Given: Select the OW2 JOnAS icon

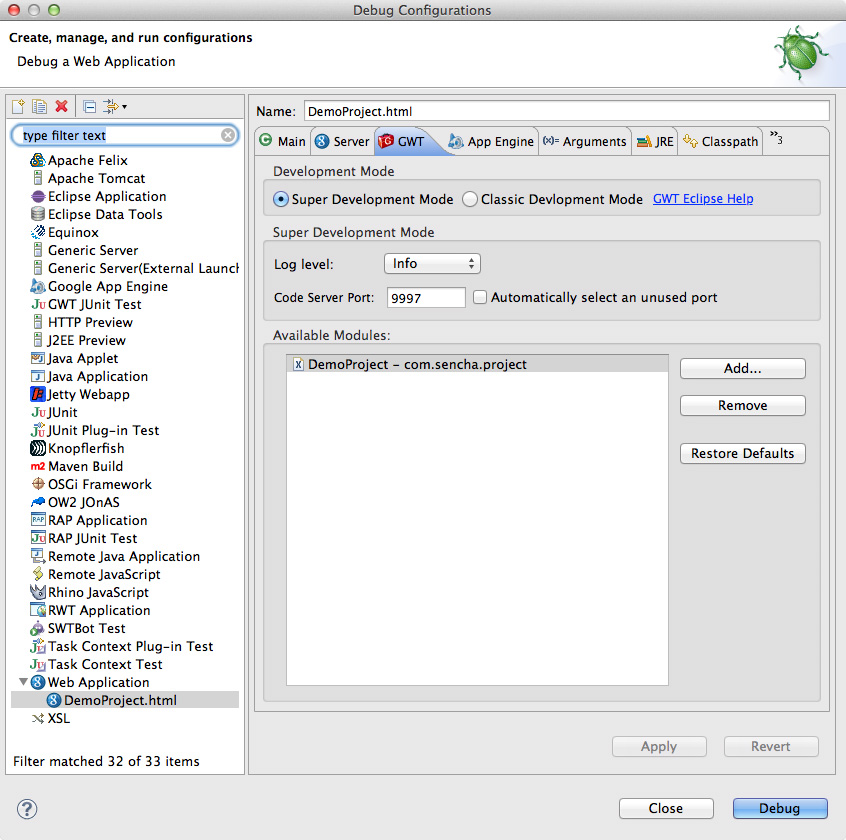Looking at the screenshot, I should [x=38, y=502].
